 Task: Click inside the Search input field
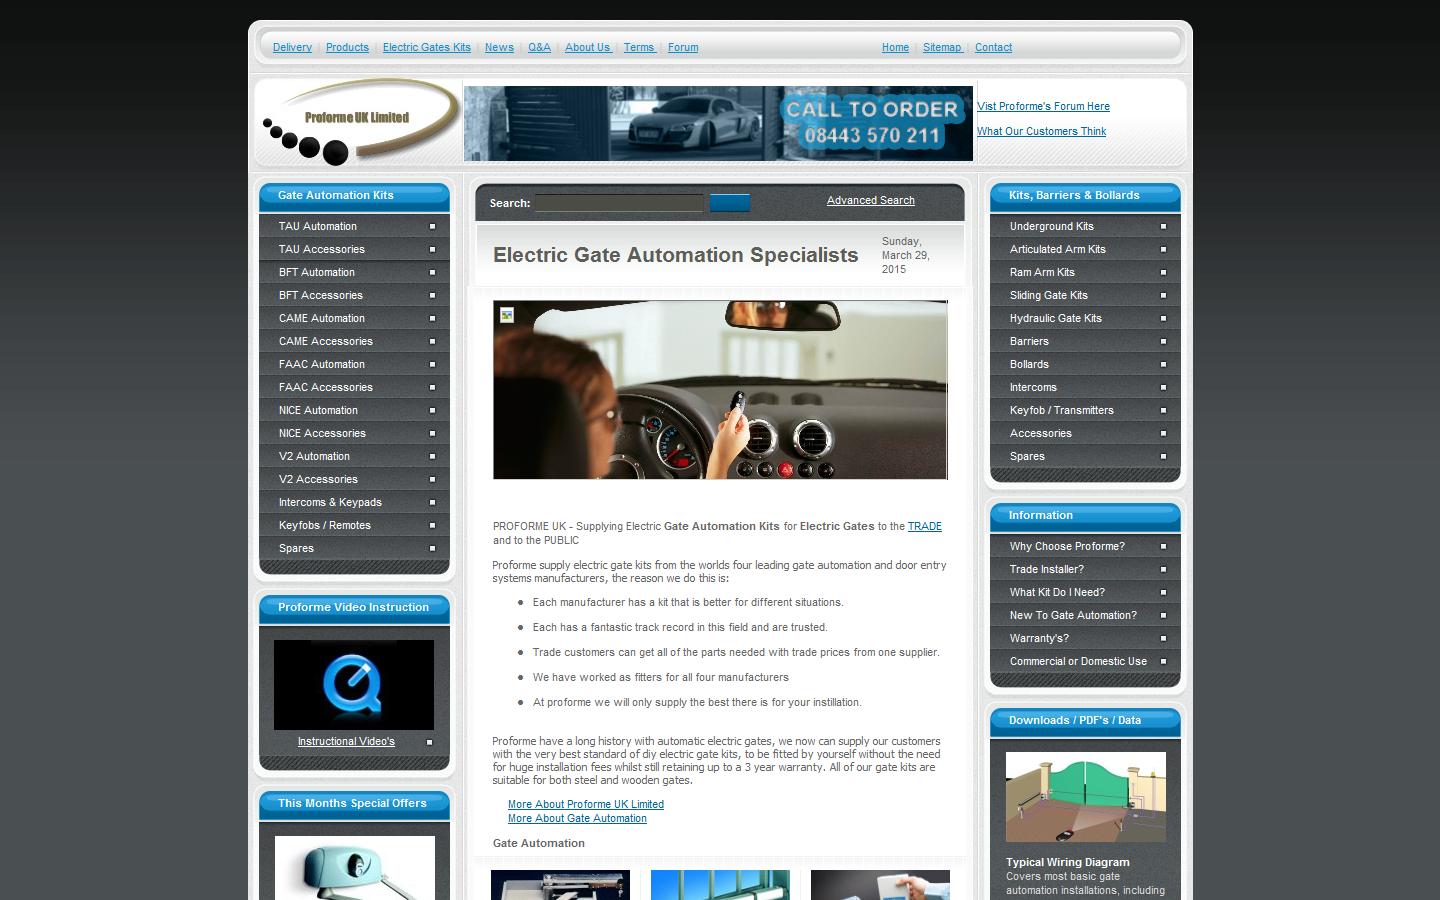coord(618,203)
